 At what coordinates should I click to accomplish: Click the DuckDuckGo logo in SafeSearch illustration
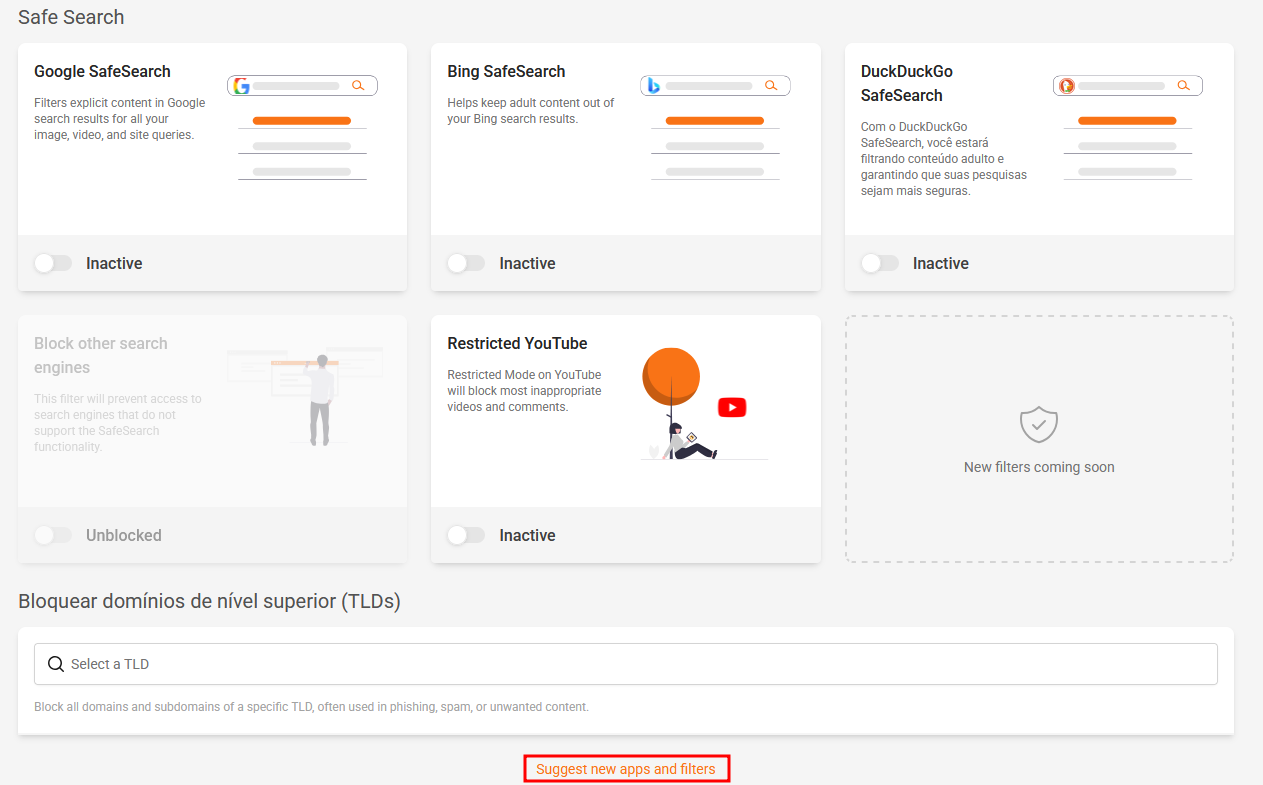[x=1067, y=86]
